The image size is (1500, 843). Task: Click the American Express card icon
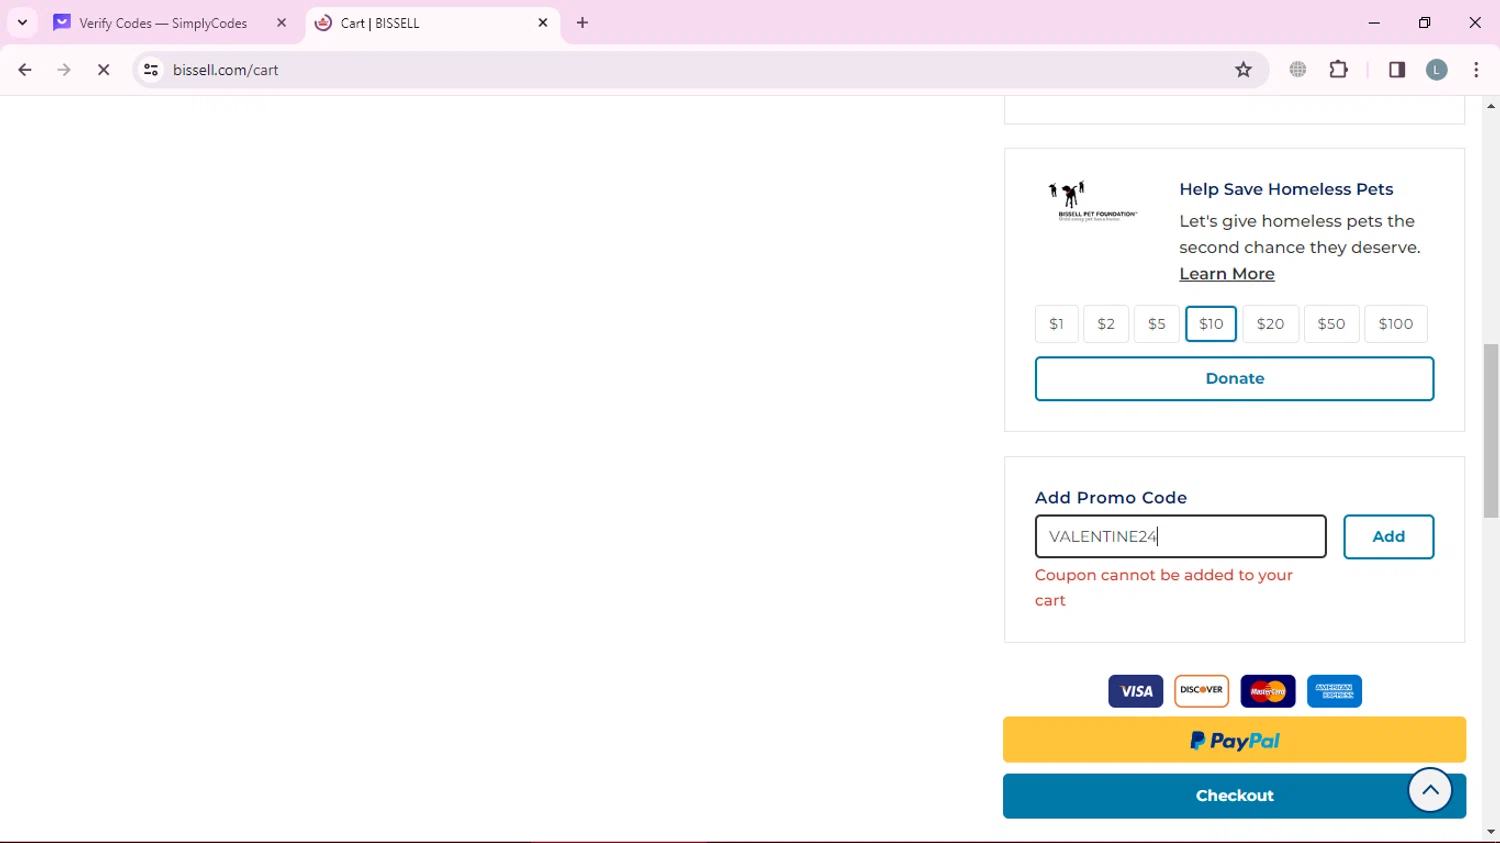click(1335, 691)
